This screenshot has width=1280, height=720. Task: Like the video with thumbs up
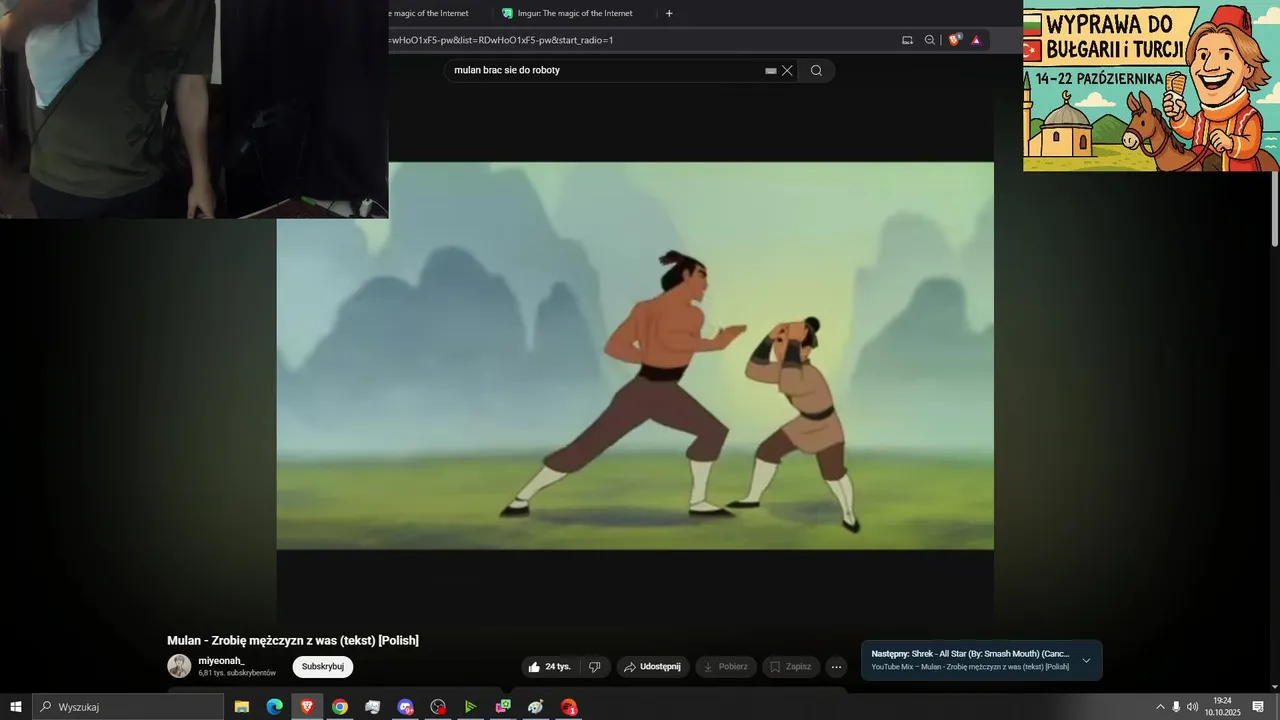[x=549, y=667]
